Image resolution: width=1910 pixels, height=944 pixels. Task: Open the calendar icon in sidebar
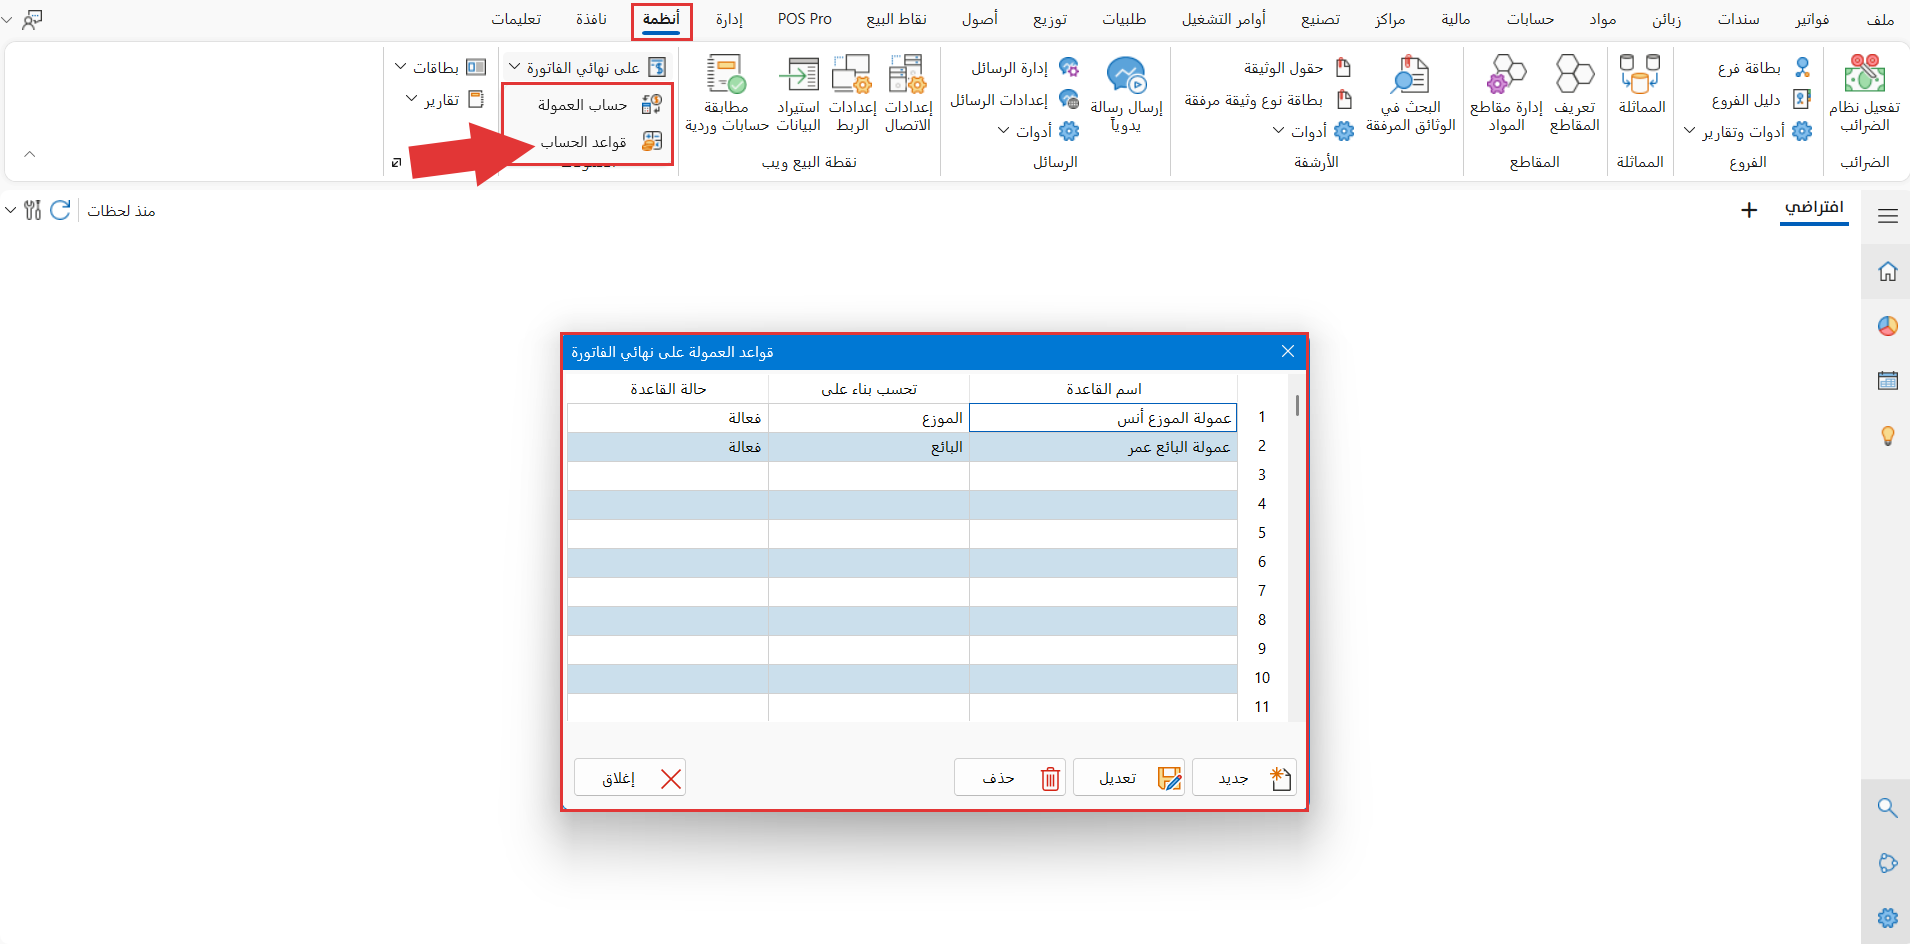(1887, 380)
